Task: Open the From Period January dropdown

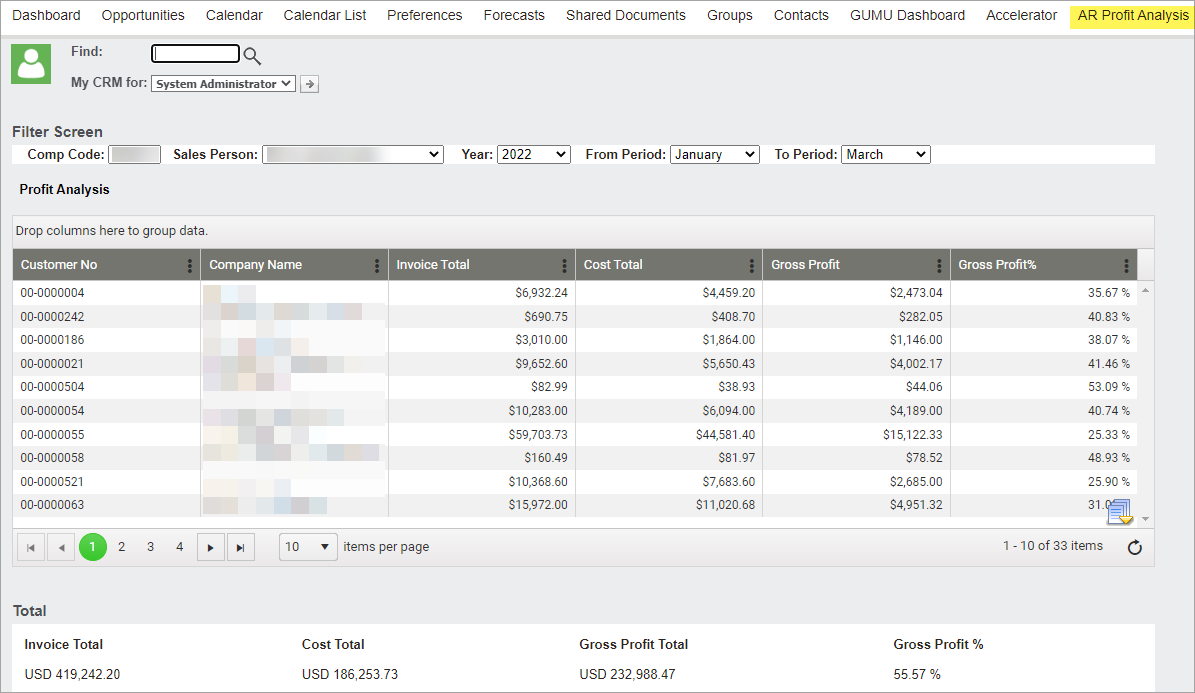Action: (x=715, y=155)
